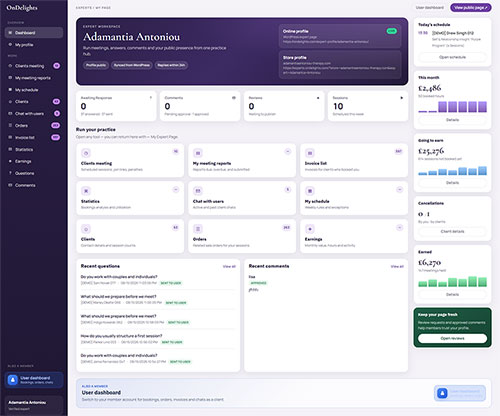The height and width of the screenshot is (416, 500).
Task: Click the sidebar Invoice list count badge
Action: [x=55, y=137]
